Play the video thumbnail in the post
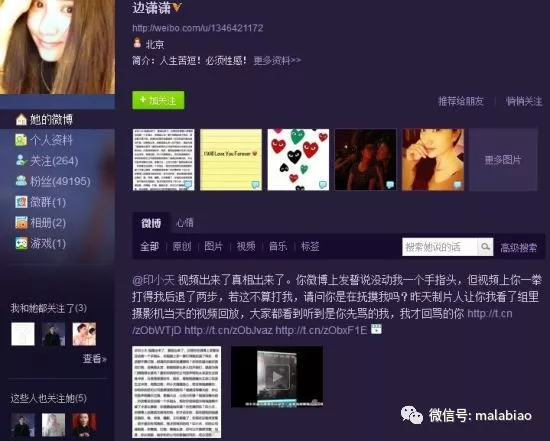The width and height of the screenshot is (550, 441). 277,376
